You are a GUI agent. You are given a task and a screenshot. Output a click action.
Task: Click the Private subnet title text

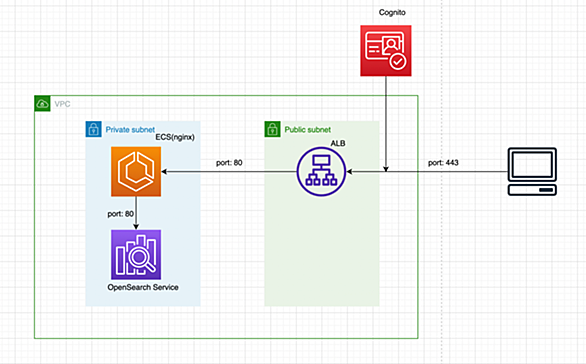tap(130, 130)
